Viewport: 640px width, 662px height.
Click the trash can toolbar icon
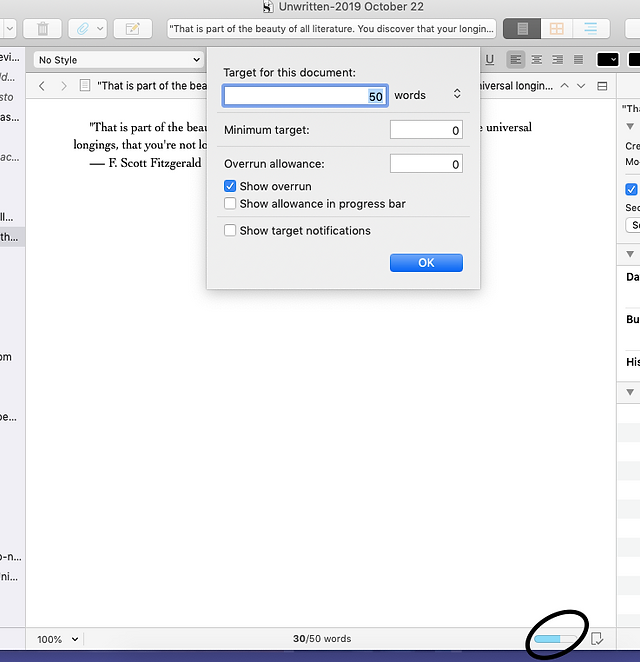click(x=42, y=29)
